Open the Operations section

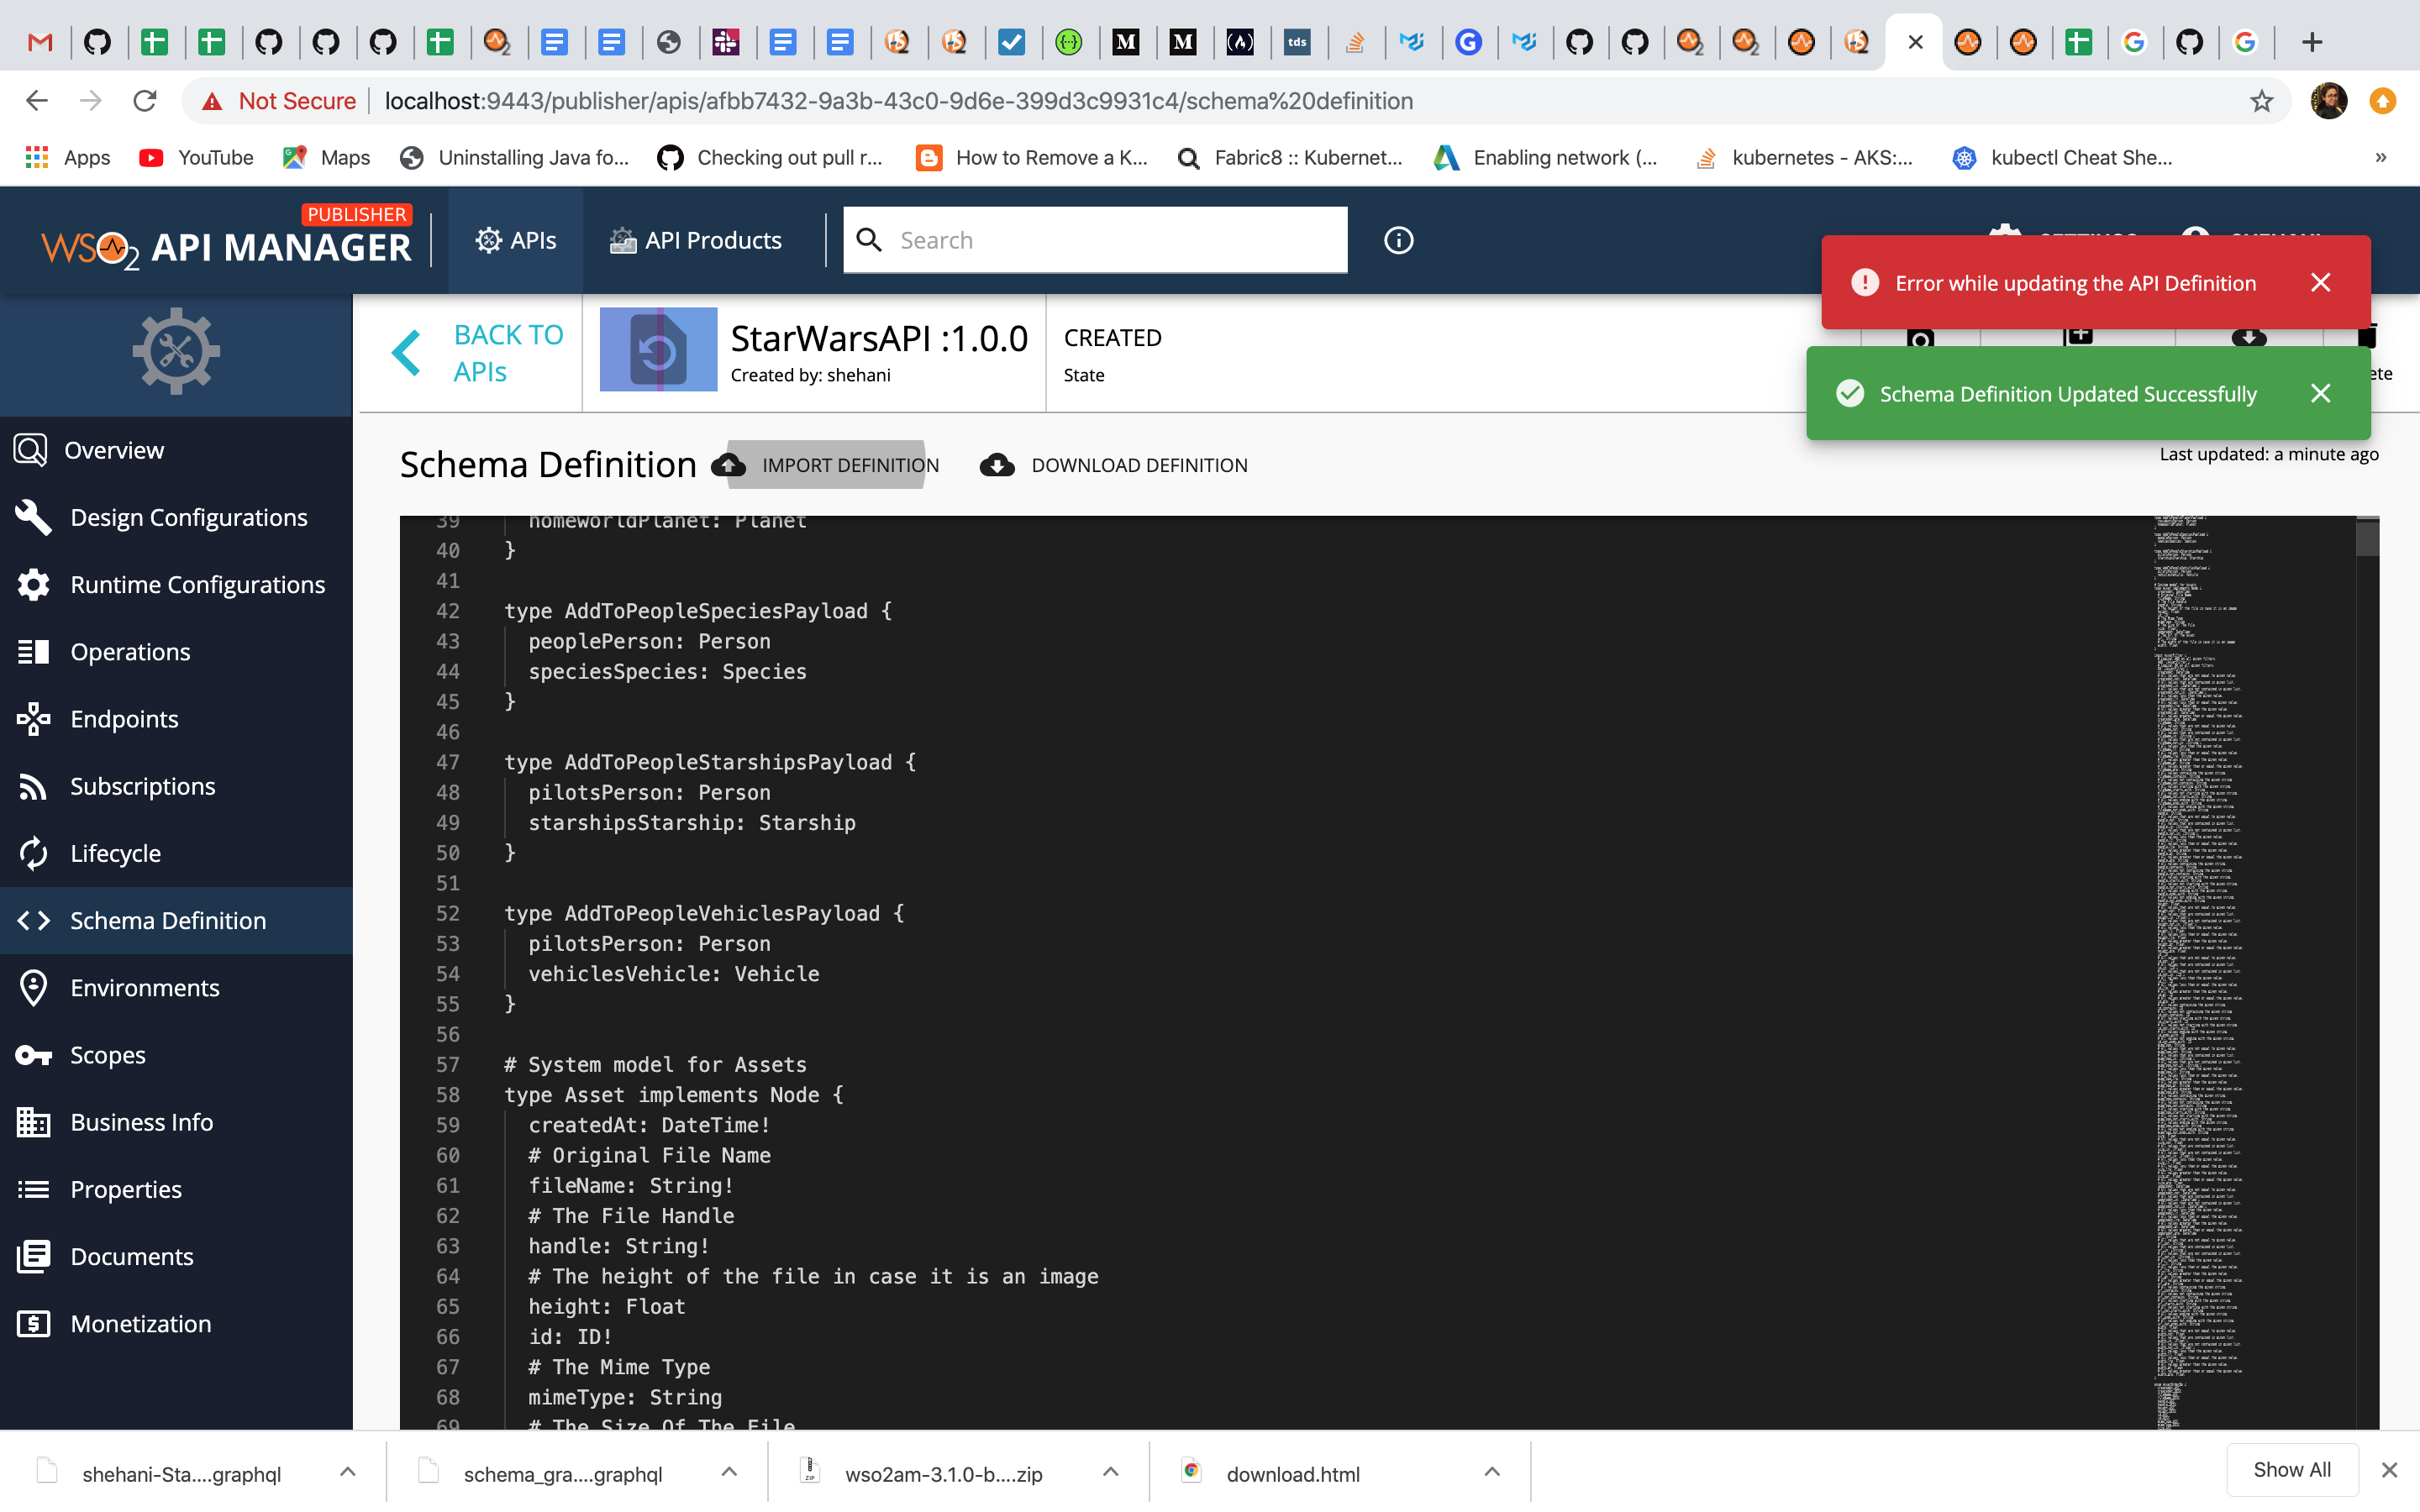tap(176, 651)
